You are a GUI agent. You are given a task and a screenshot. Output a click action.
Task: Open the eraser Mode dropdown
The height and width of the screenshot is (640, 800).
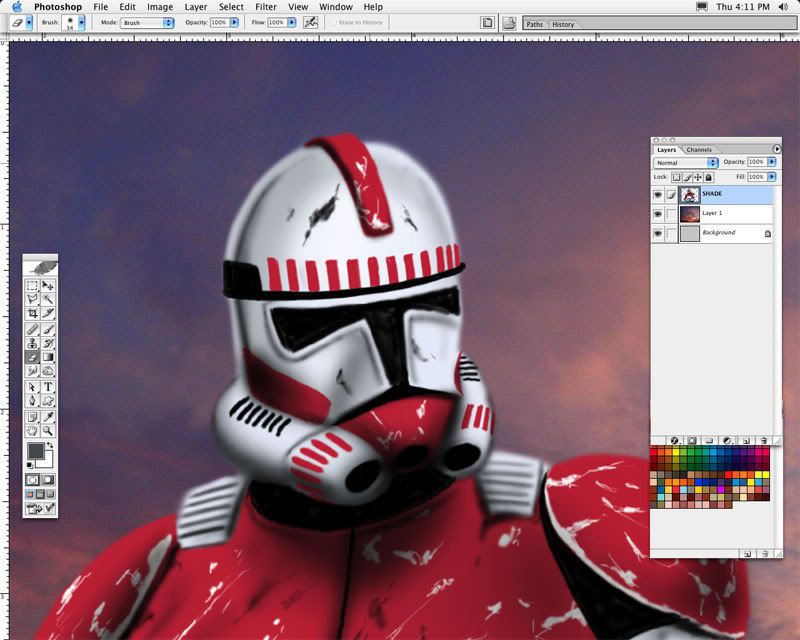[147, 23]
